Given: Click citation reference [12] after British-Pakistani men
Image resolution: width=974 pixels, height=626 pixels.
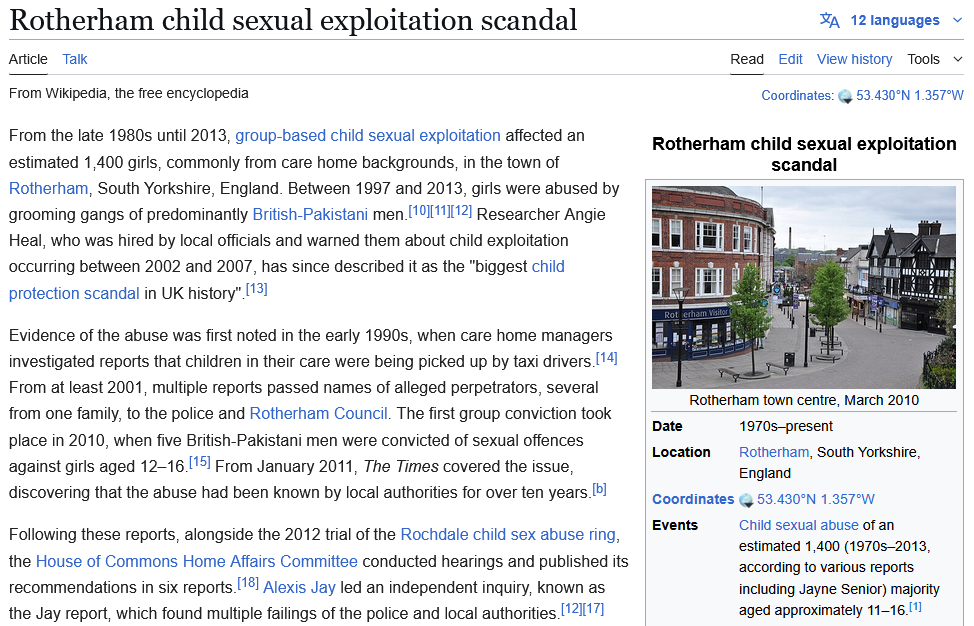Looking at the screenshot, I should click(462, 211).
